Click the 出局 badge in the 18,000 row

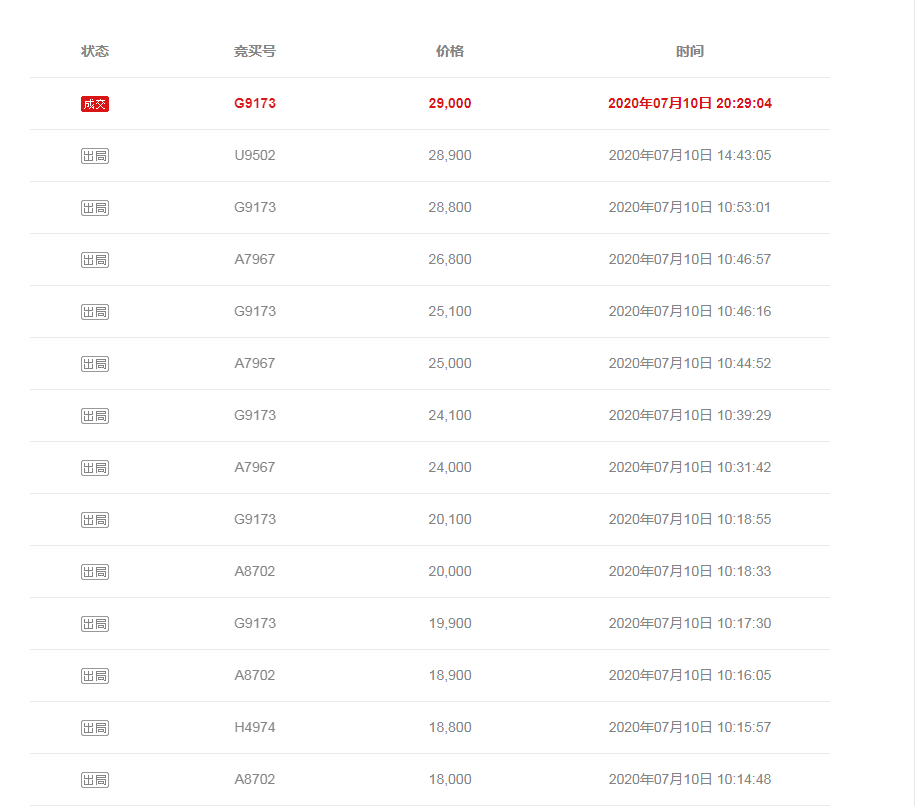click(x=95, y=780)
